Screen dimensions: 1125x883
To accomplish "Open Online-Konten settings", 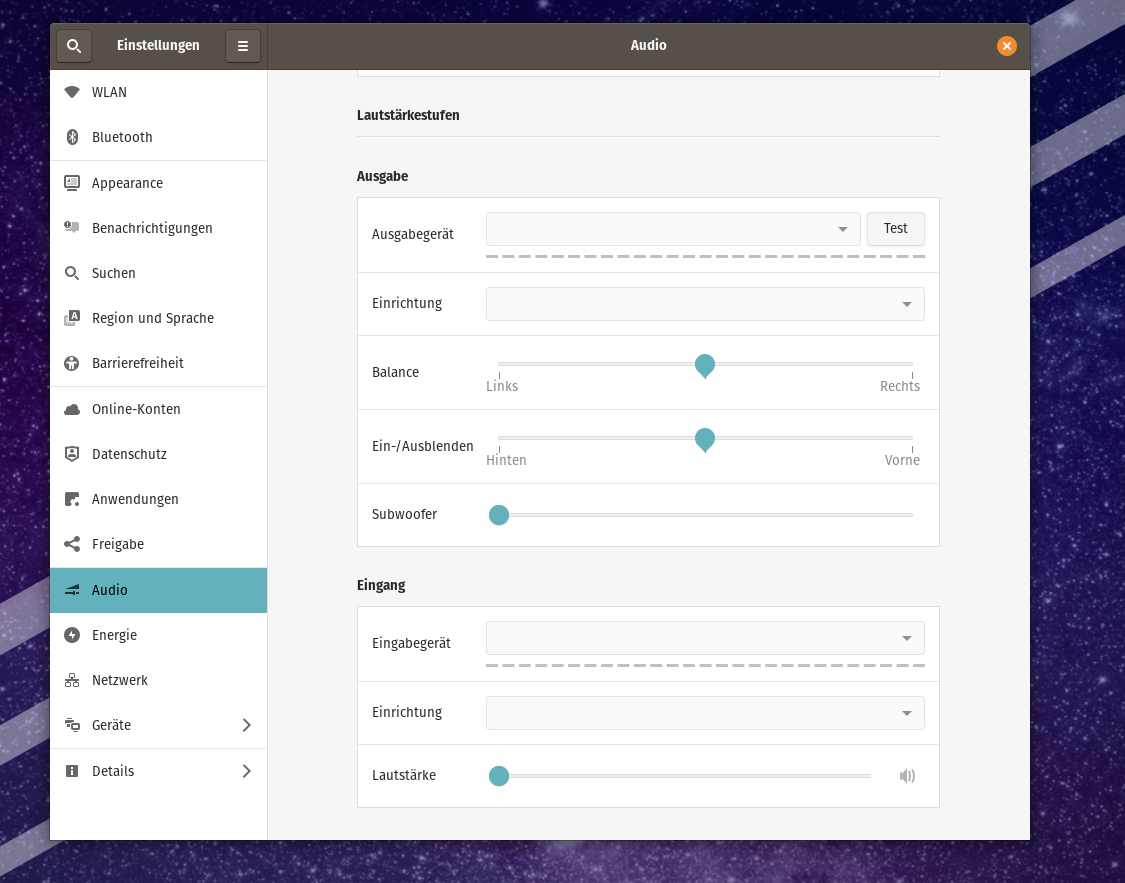I will pyautogui.click(x=159, y=409).
